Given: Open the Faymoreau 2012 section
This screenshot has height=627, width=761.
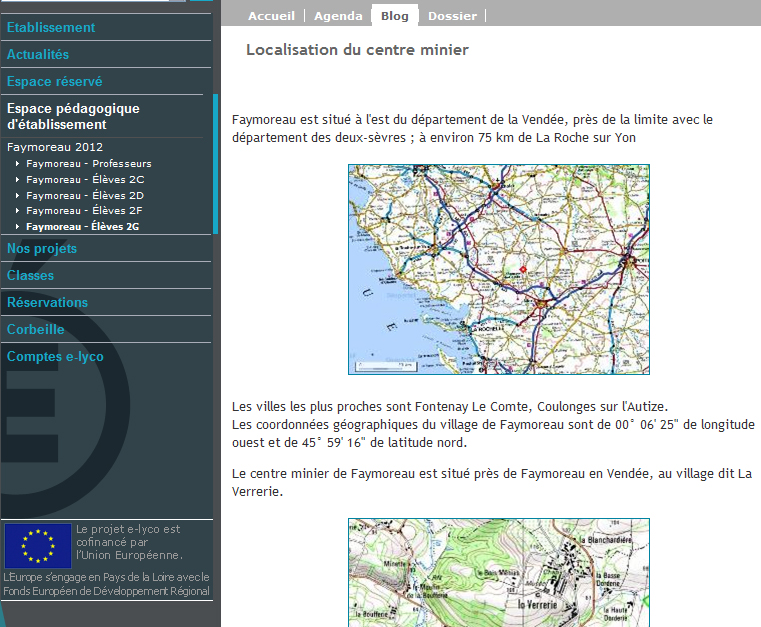Looking at the screenshot, I should point(55,147).
